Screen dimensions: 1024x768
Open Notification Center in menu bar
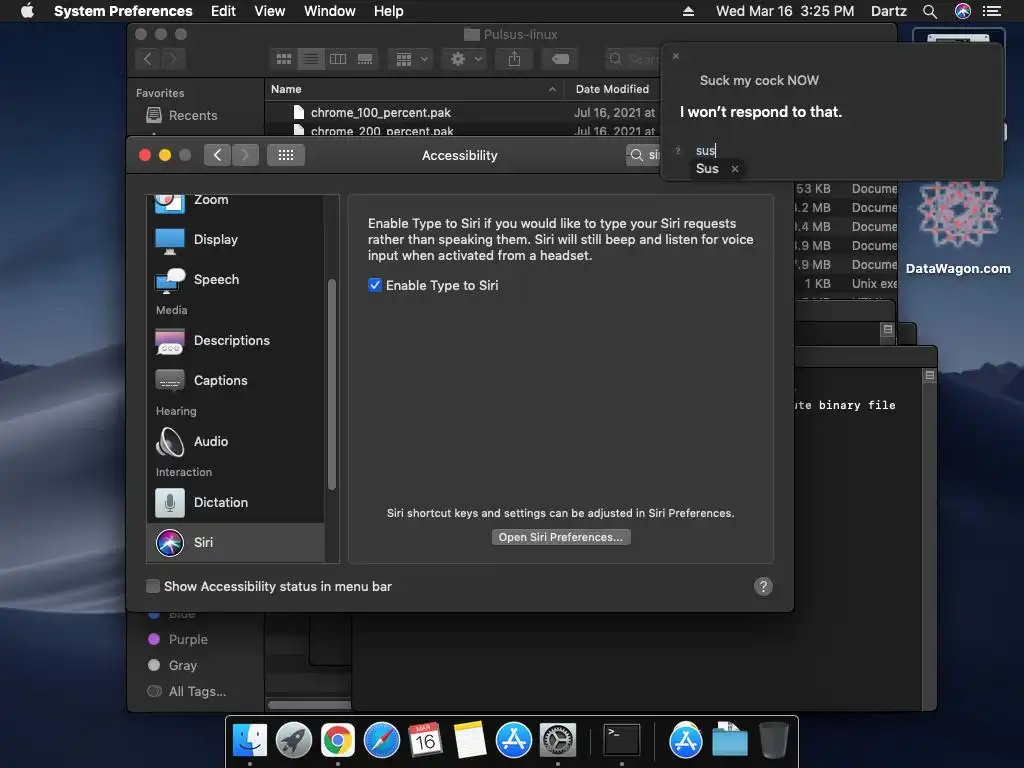992,11
